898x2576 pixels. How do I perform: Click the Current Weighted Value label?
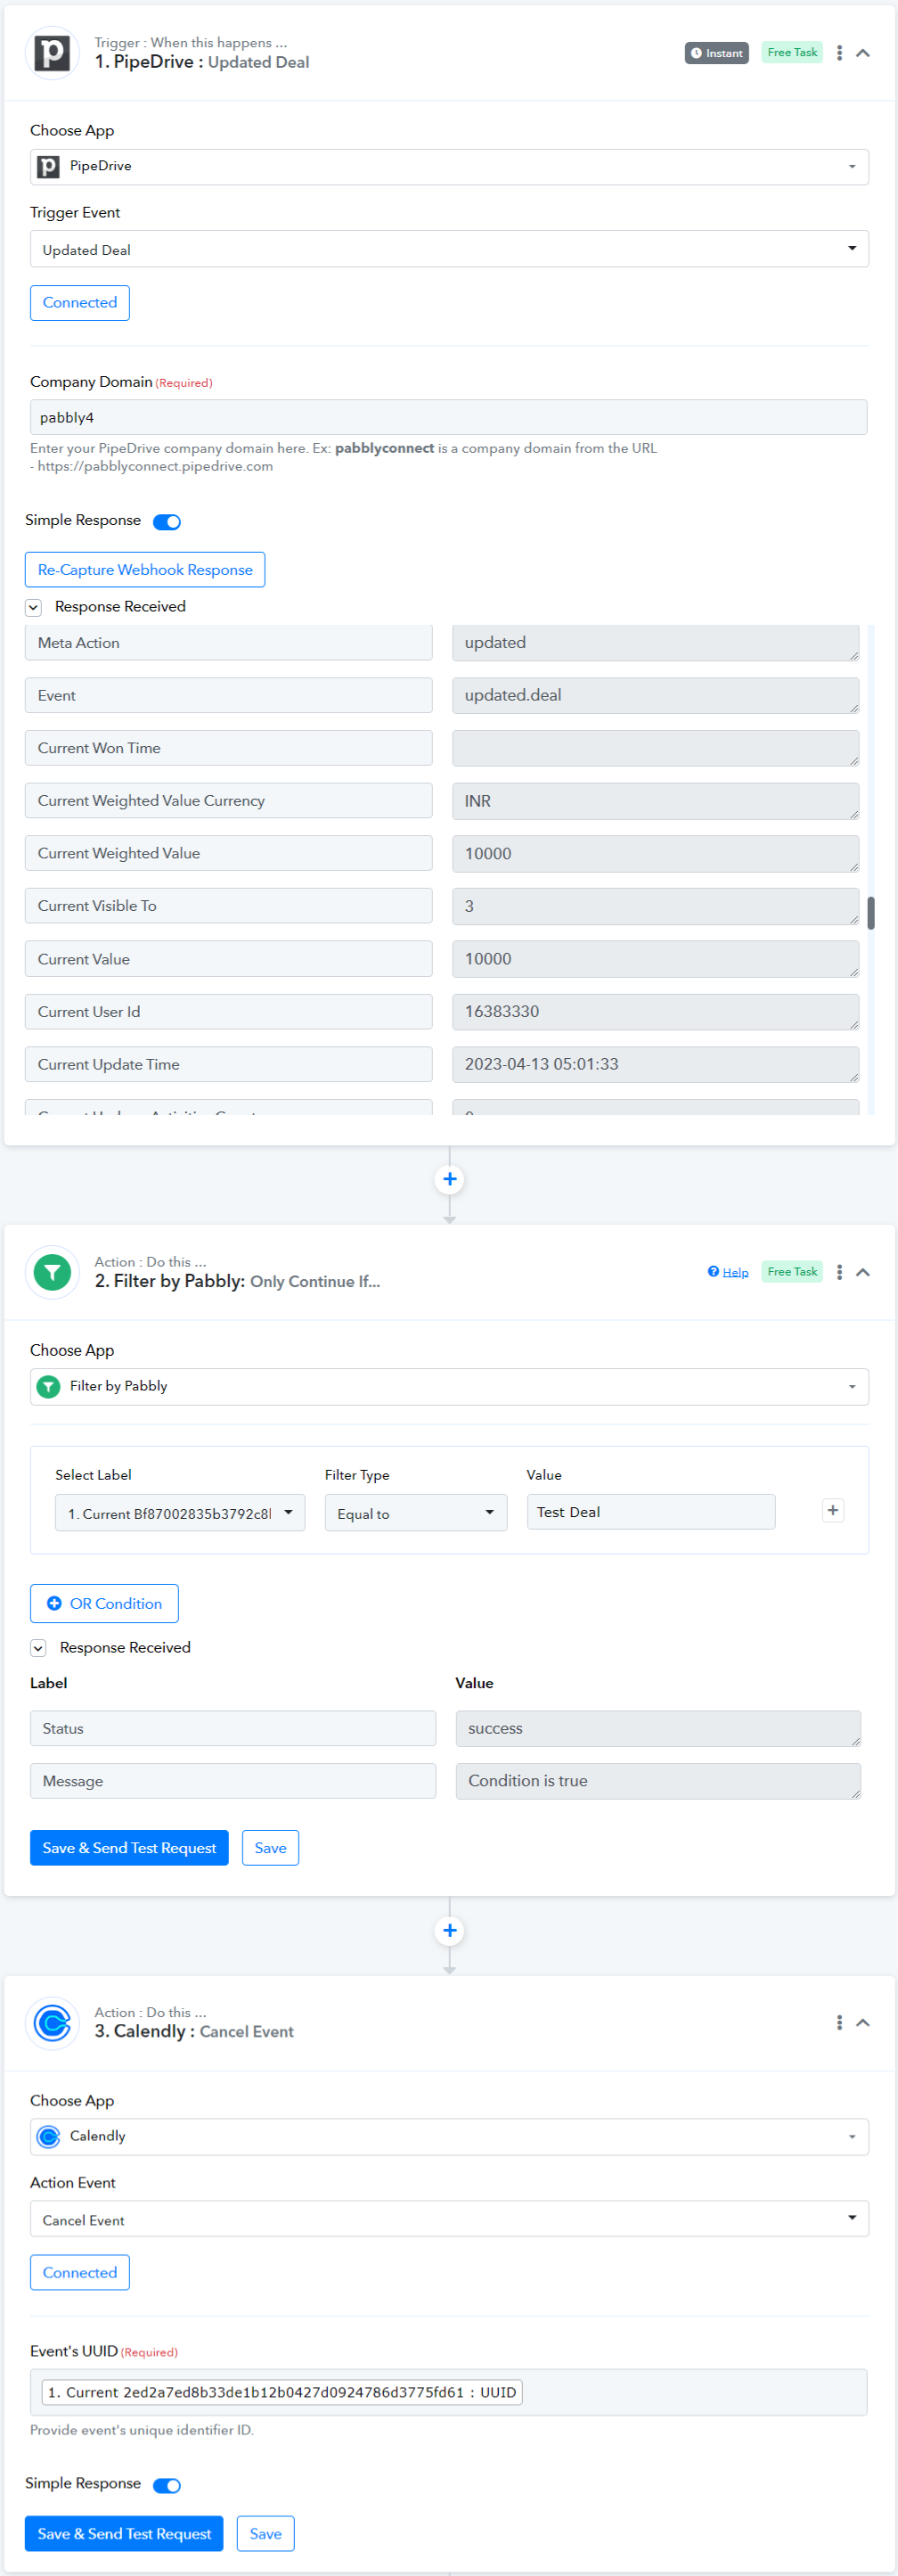coord(229,853)
